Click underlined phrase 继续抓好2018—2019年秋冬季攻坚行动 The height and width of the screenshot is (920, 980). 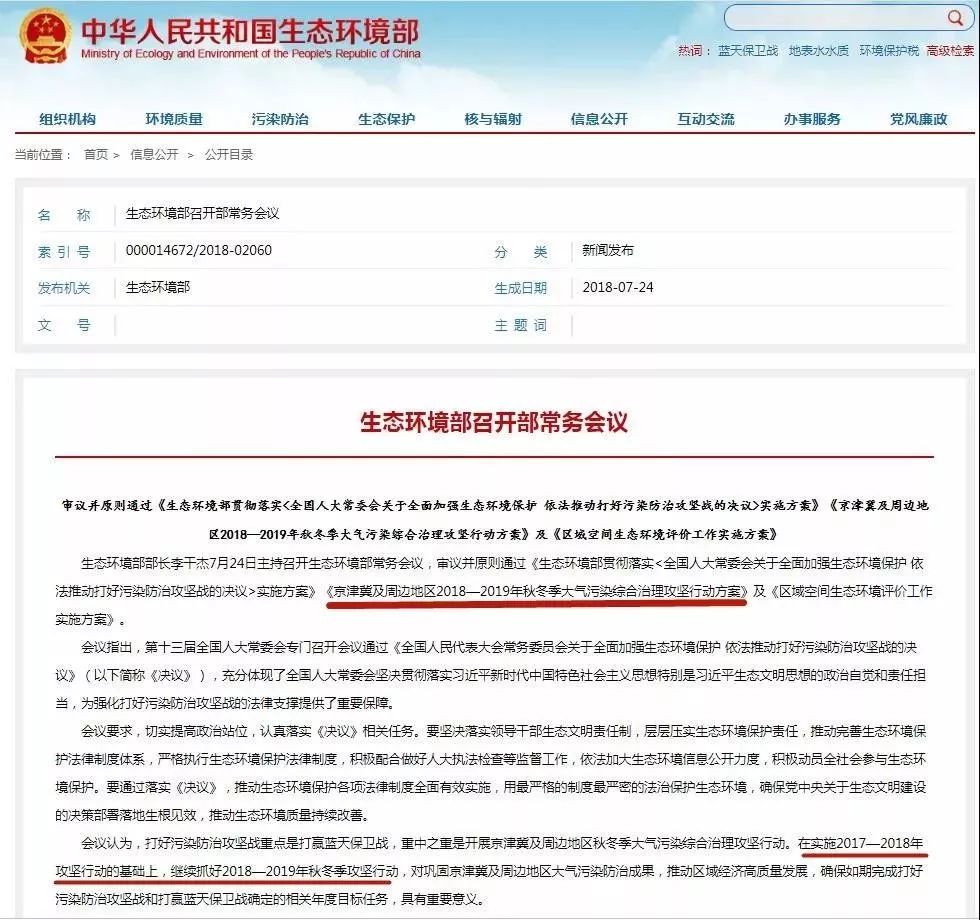pos(284,871)
